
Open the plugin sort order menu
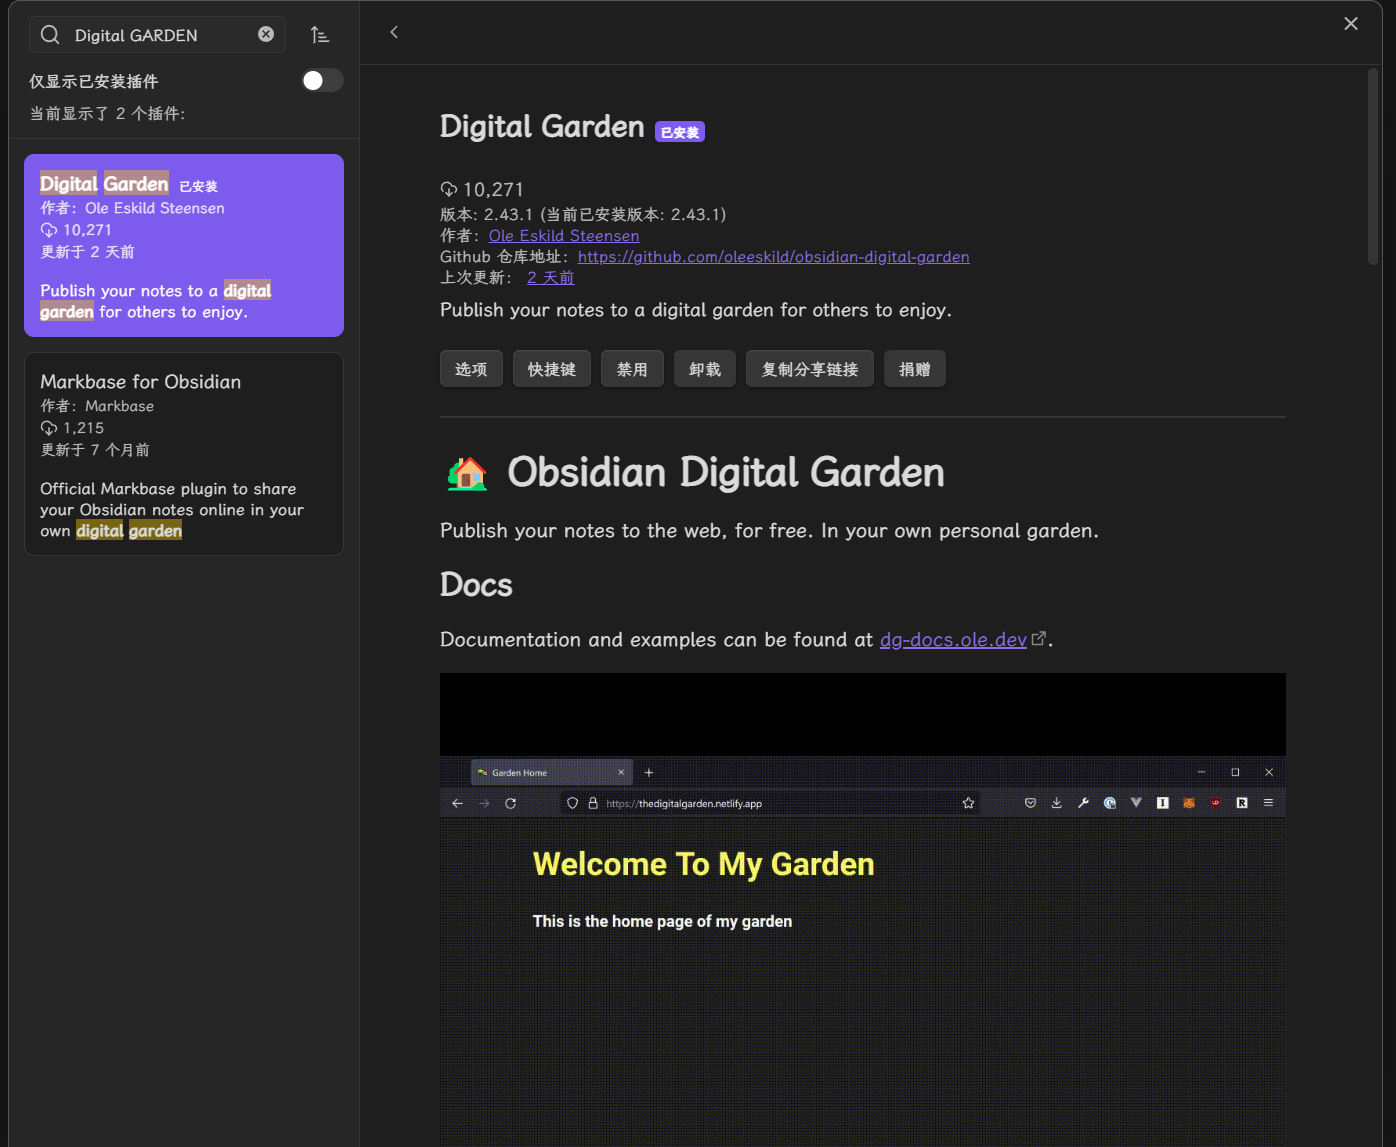coord(320,35)
